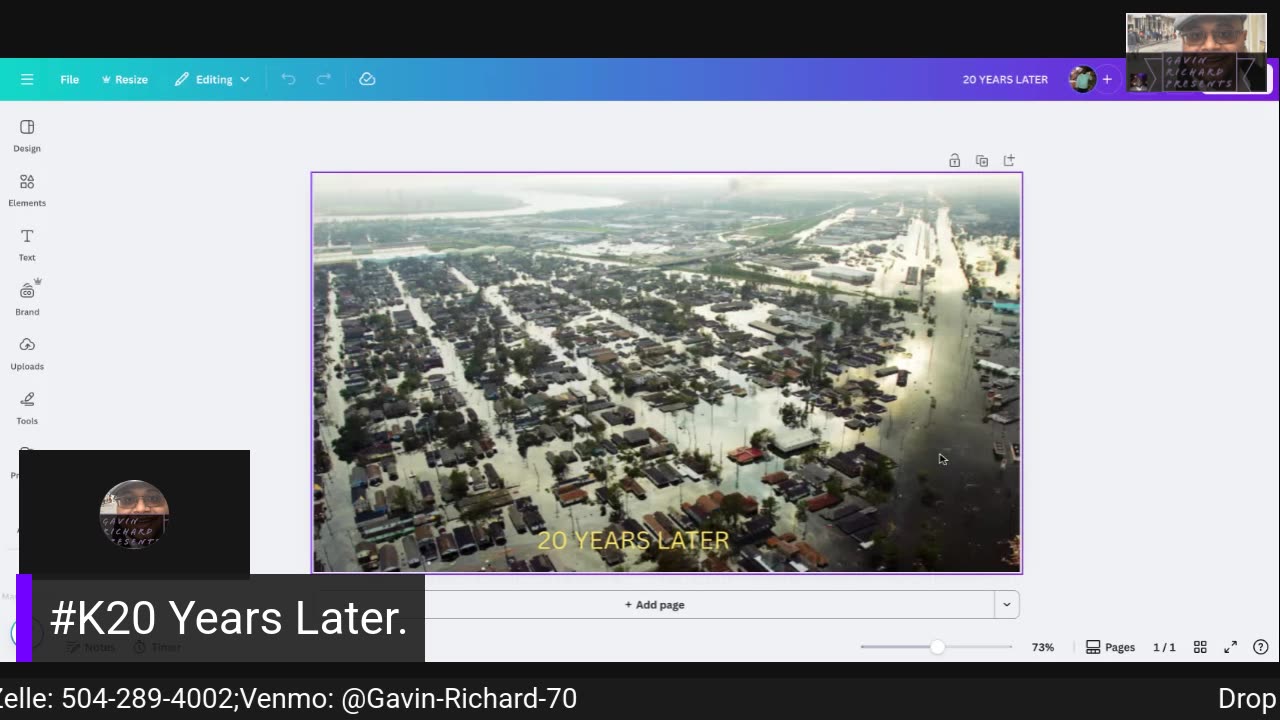Open the Resize options
Viewport: 1280px width, 720px height.
click(x=124, y=79)
